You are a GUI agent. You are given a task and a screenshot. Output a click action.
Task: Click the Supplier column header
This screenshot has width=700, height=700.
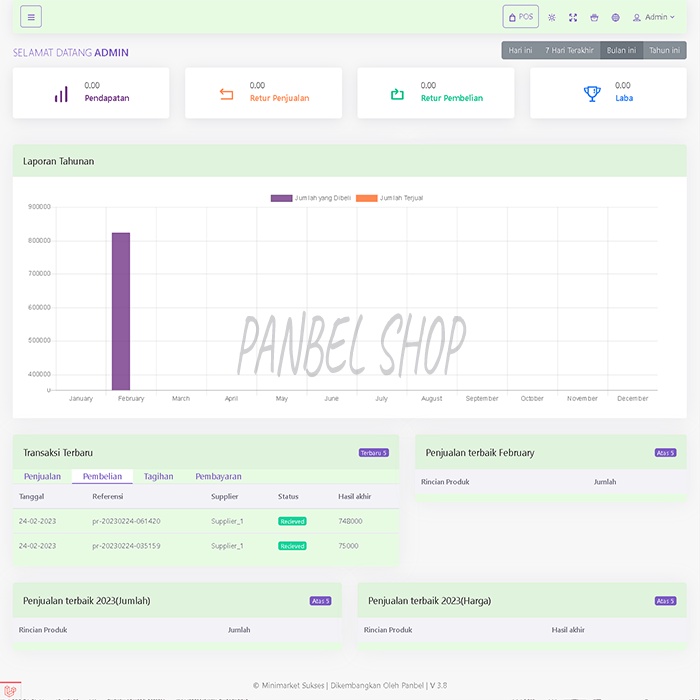[x=225, y=496]
